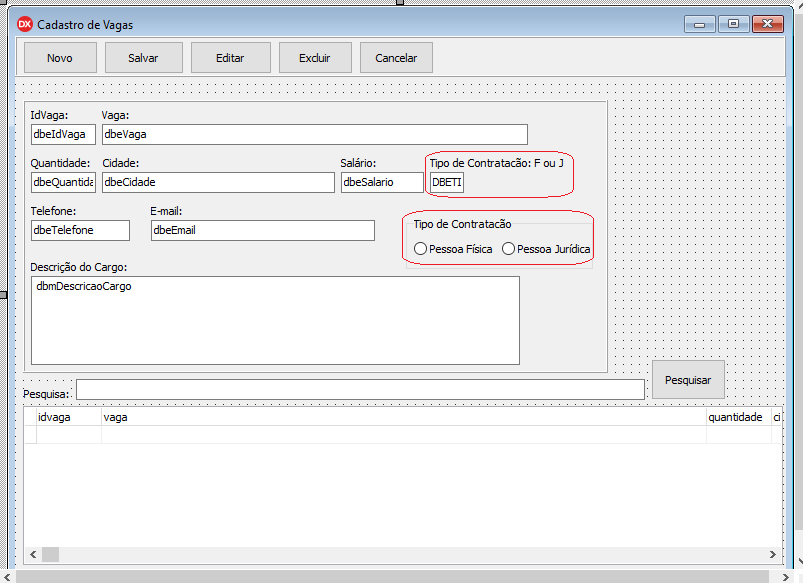Click the dbeVaga text field

314,135
